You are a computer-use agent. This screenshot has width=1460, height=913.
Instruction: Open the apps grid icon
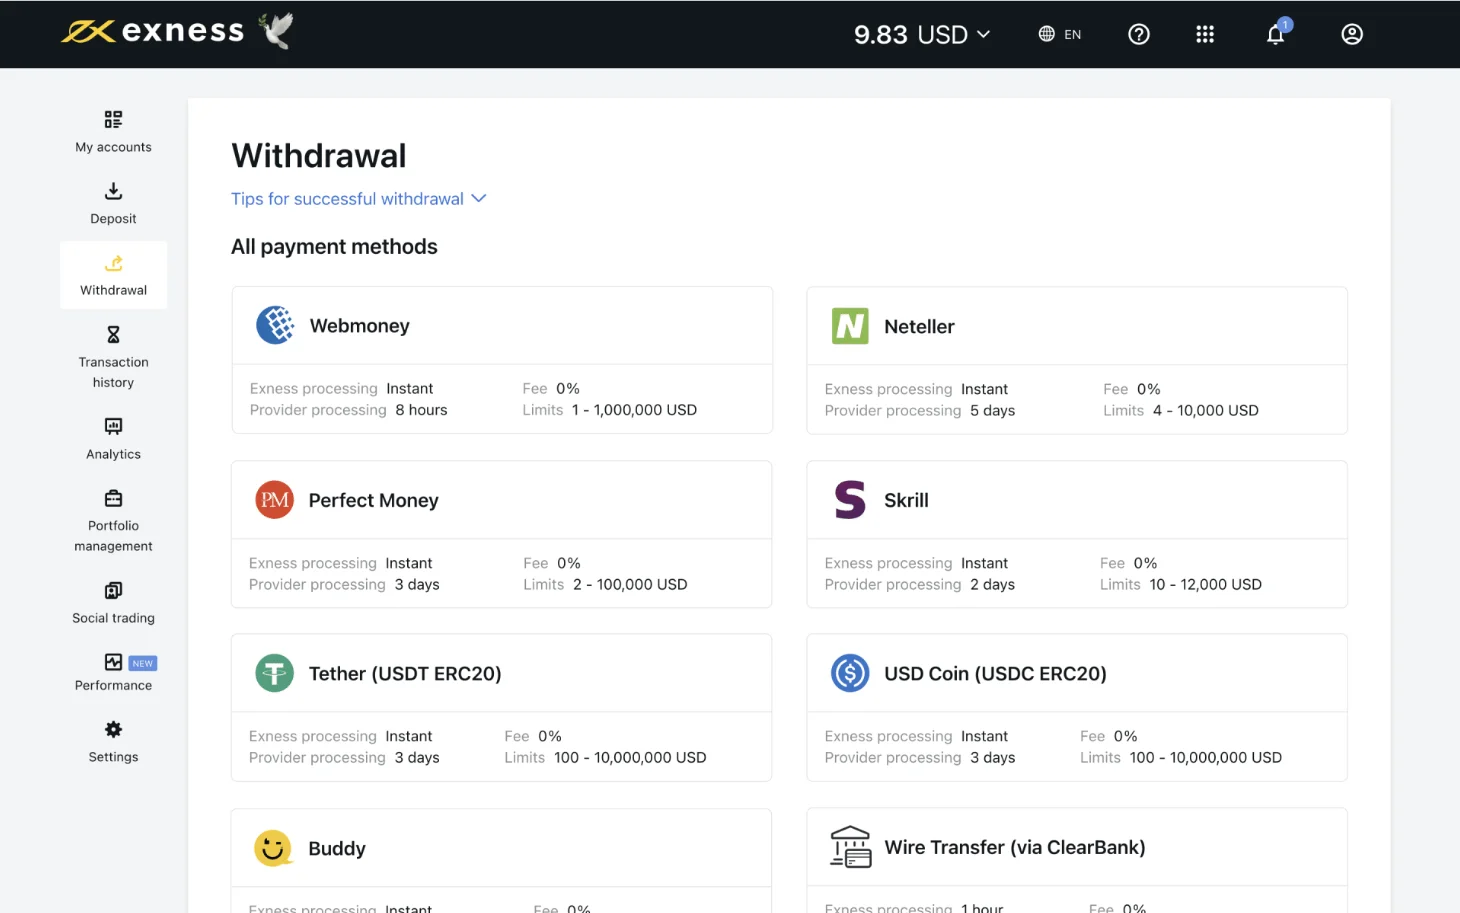1205,34
